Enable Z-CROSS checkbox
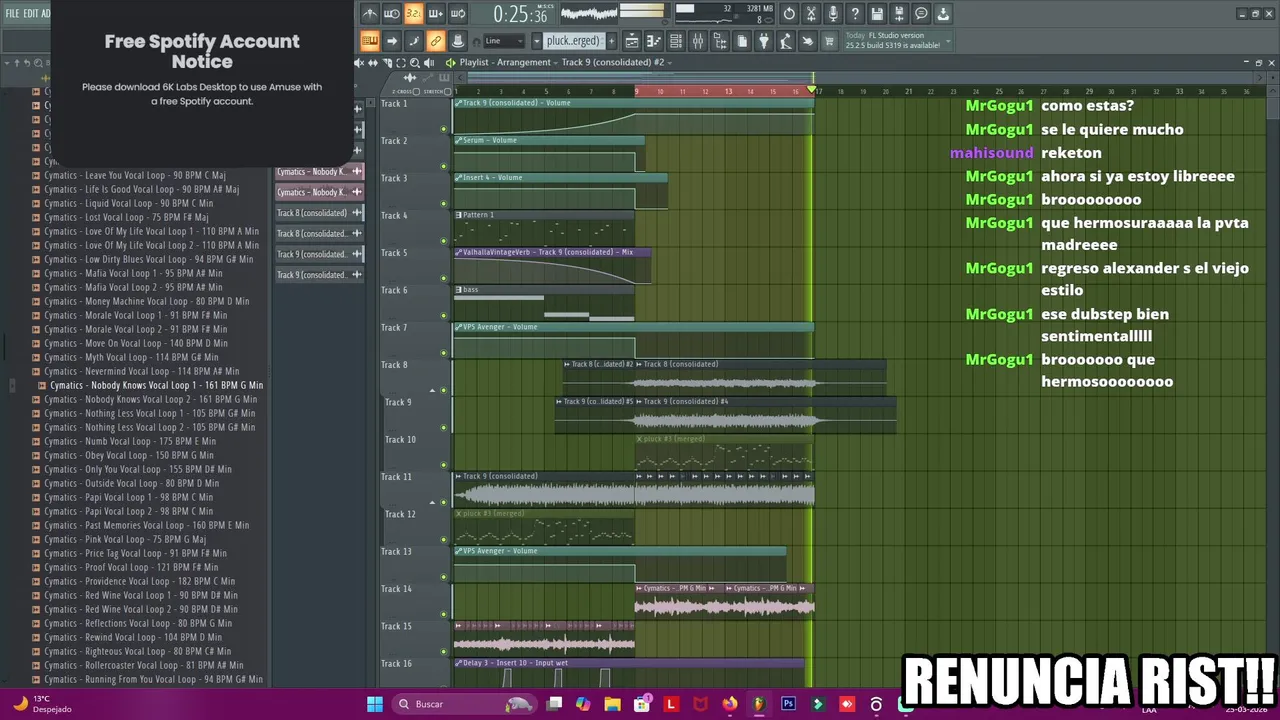Viewport: 1280px width, 720px height. click(417, 91)
